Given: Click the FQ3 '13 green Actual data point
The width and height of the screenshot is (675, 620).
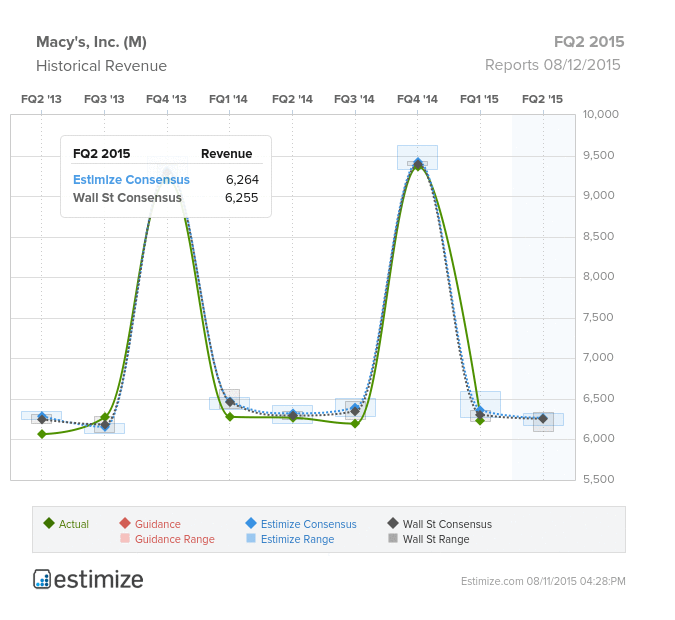Looking at the screenshot, I should point(105,417).
